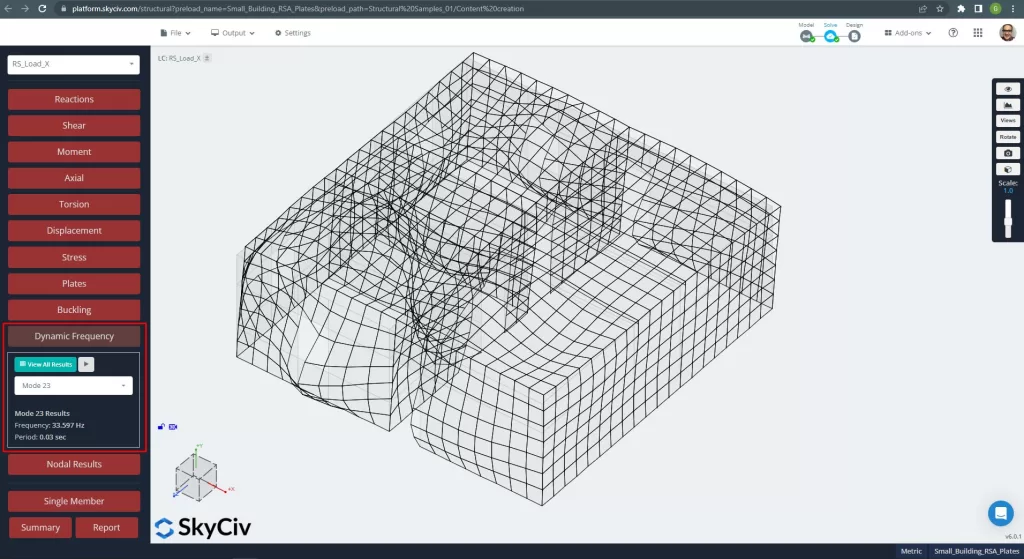Open the Solve stage cloud icon
1024x559 pixels.
[831, 37]
